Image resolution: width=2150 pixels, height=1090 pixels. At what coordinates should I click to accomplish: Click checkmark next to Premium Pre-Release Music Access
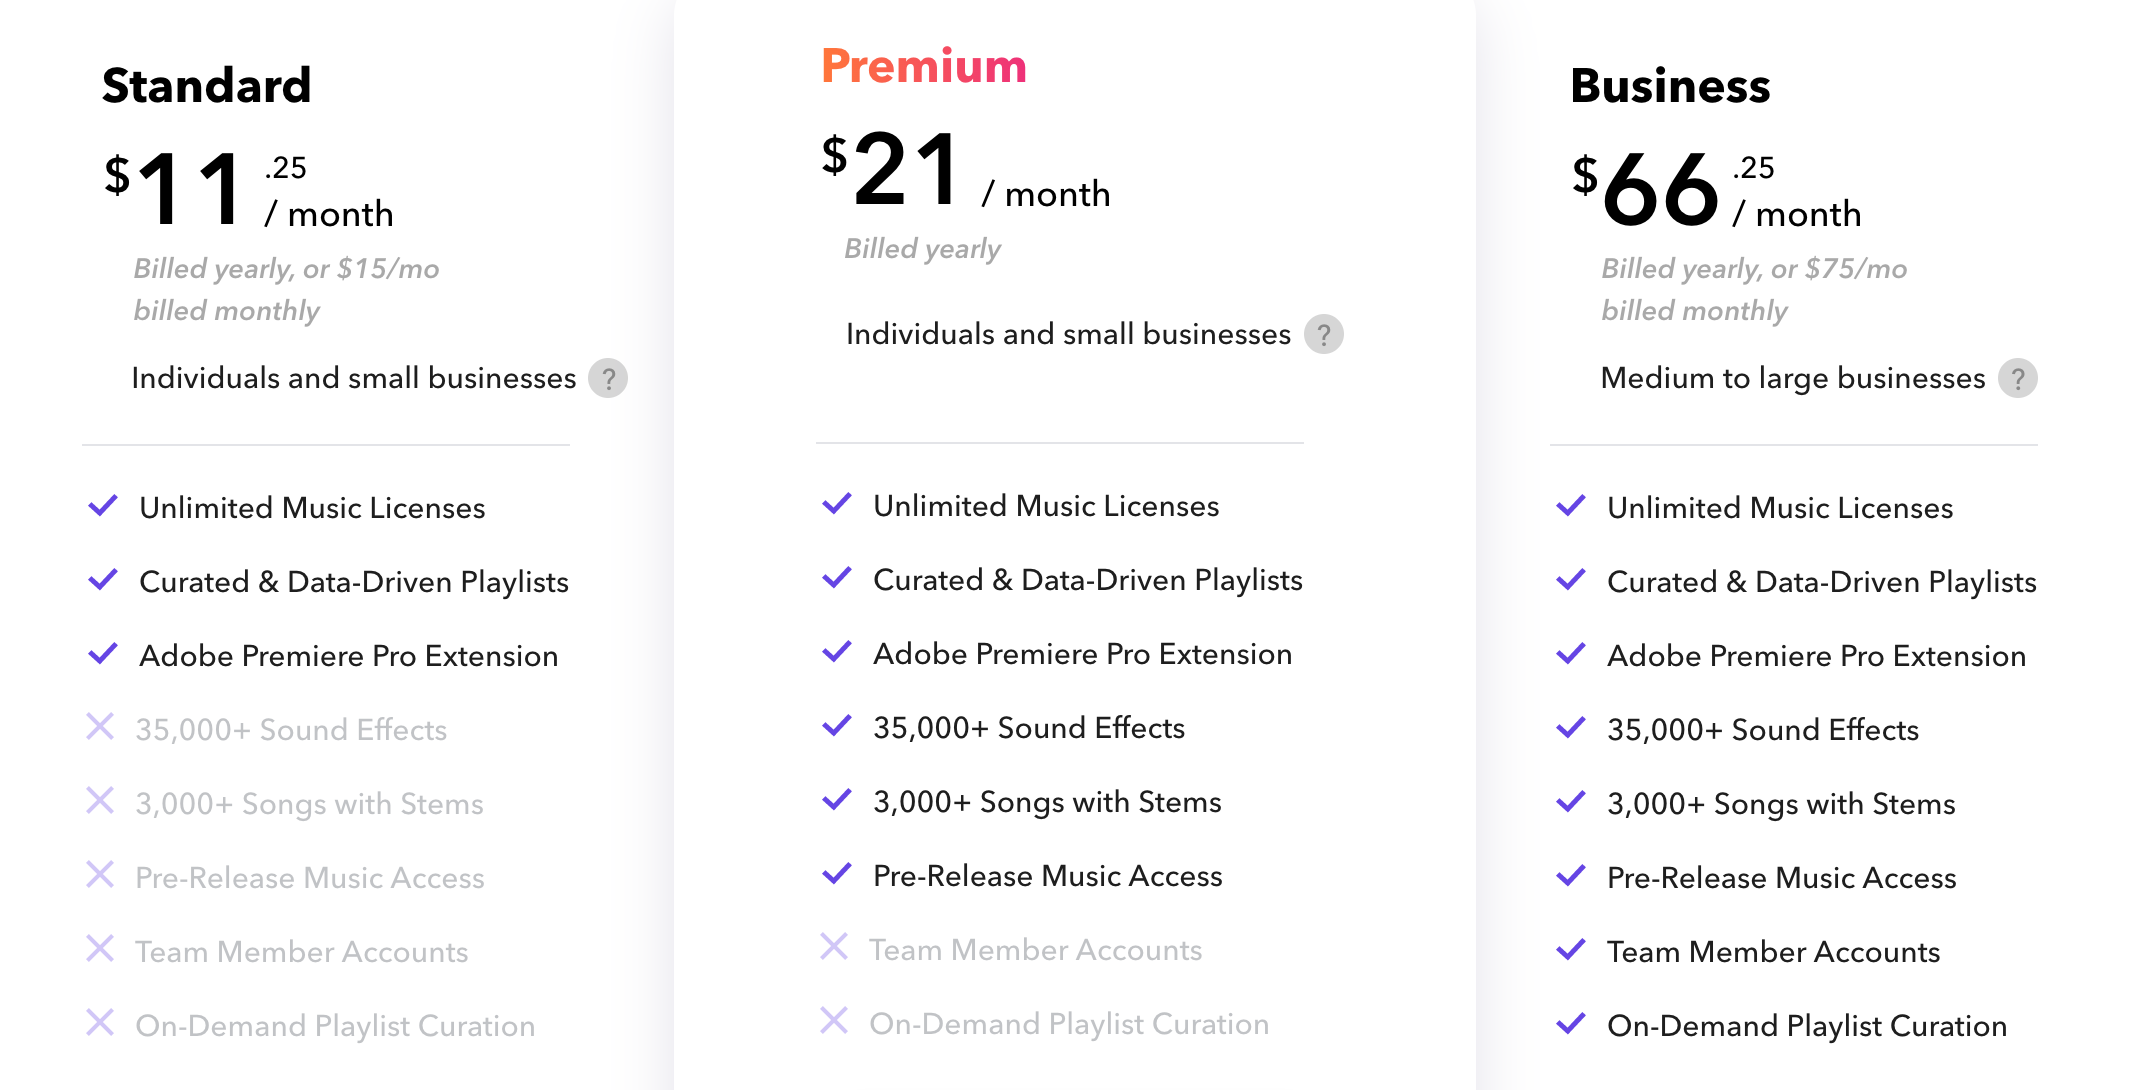pos(837,874)
